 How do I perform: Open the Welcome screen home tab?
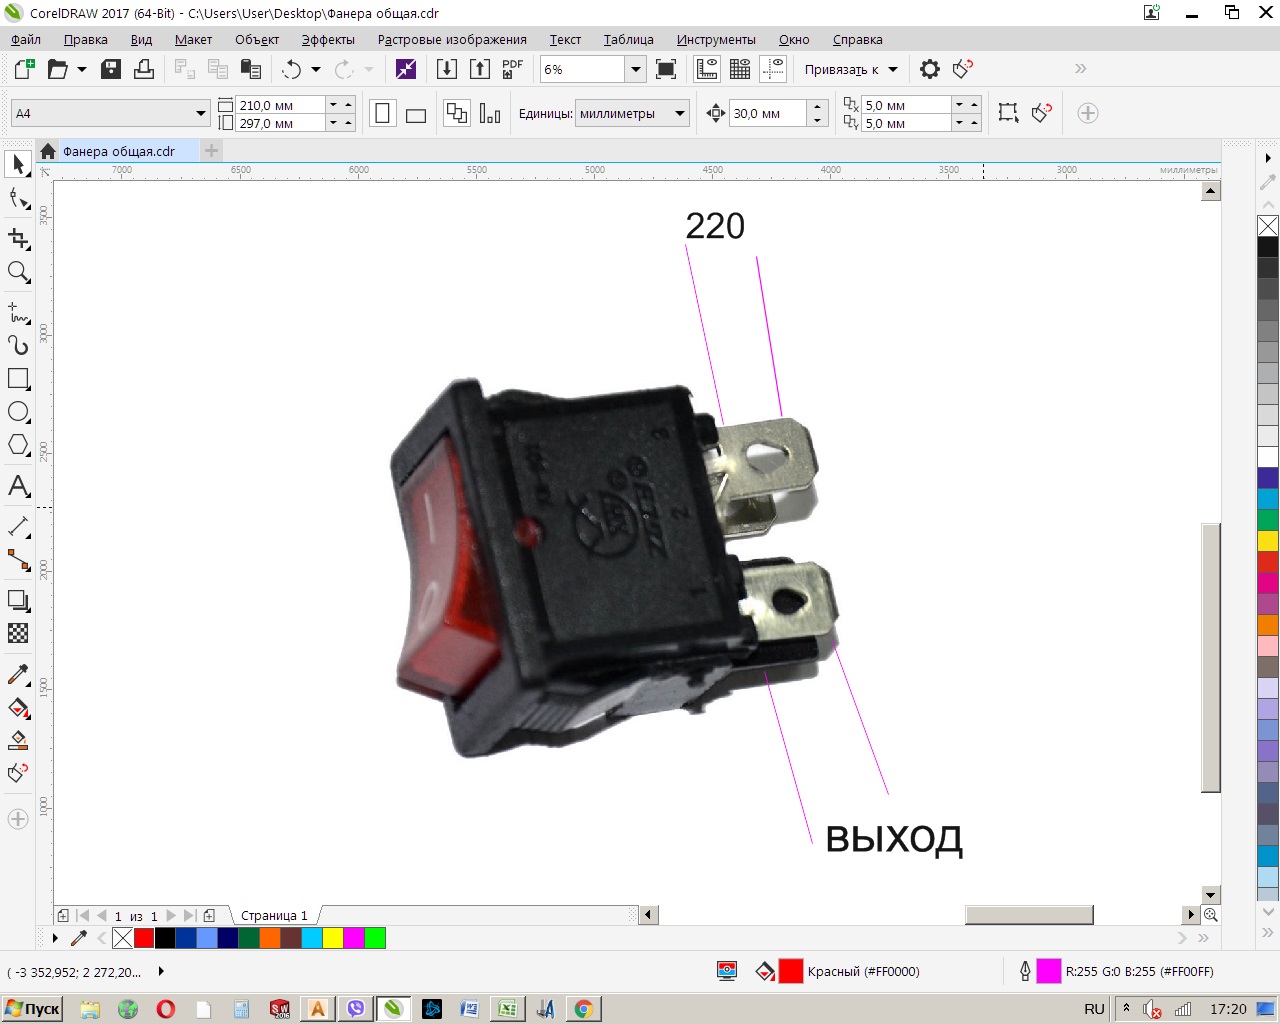tap(48, 151)
